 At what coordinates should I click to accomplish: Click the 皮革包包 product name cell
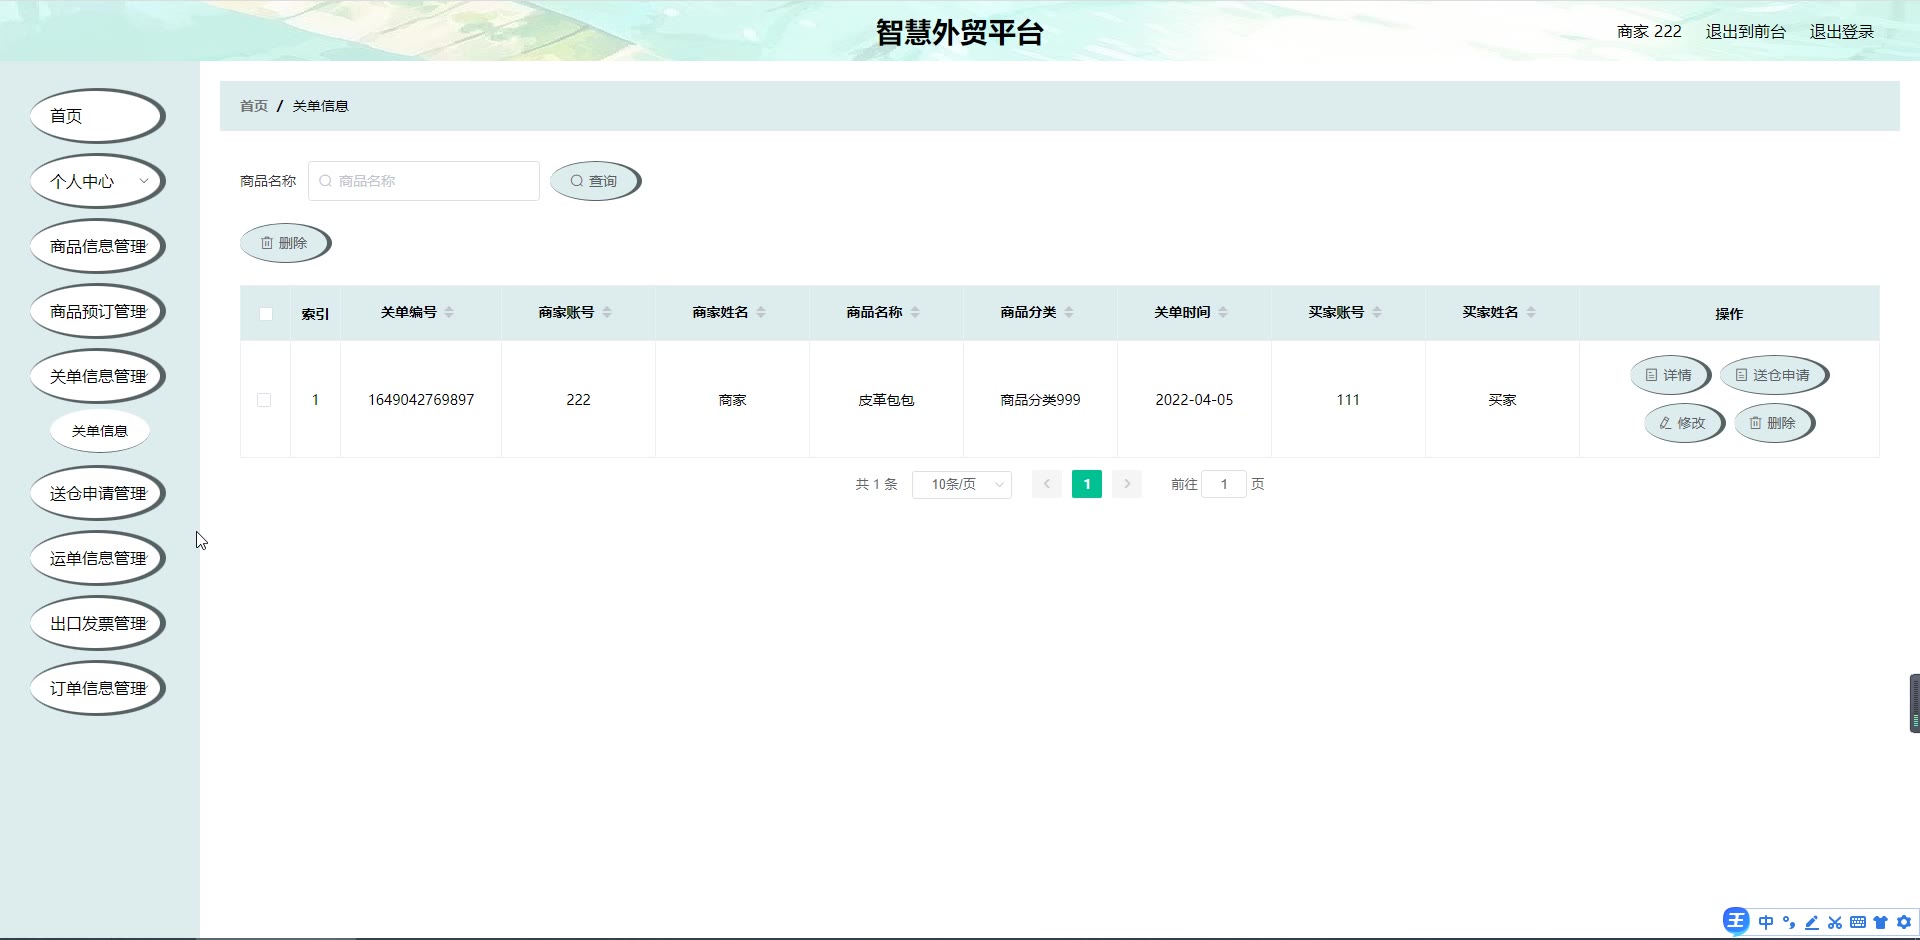coord(886,400)
